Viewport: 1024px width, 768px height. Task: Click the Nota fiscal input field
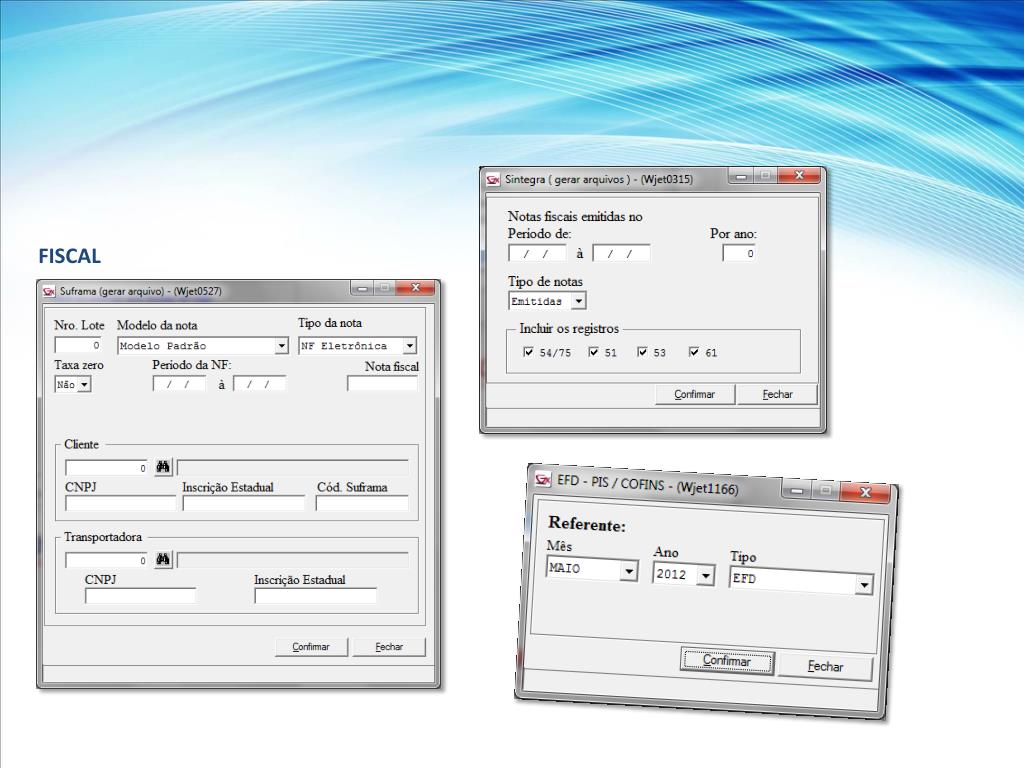coord(383,384)
